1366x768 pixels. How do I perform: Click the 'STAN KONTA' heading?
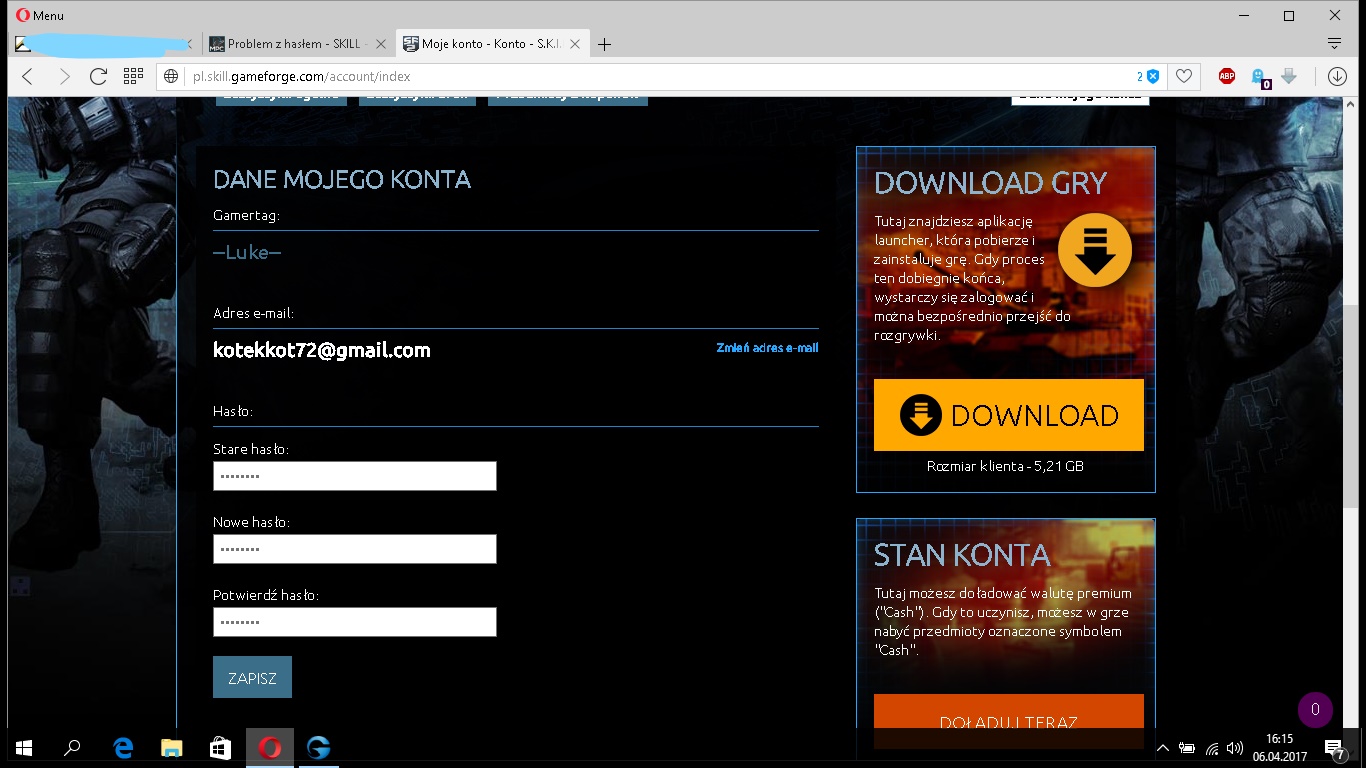tap(962, 555)
